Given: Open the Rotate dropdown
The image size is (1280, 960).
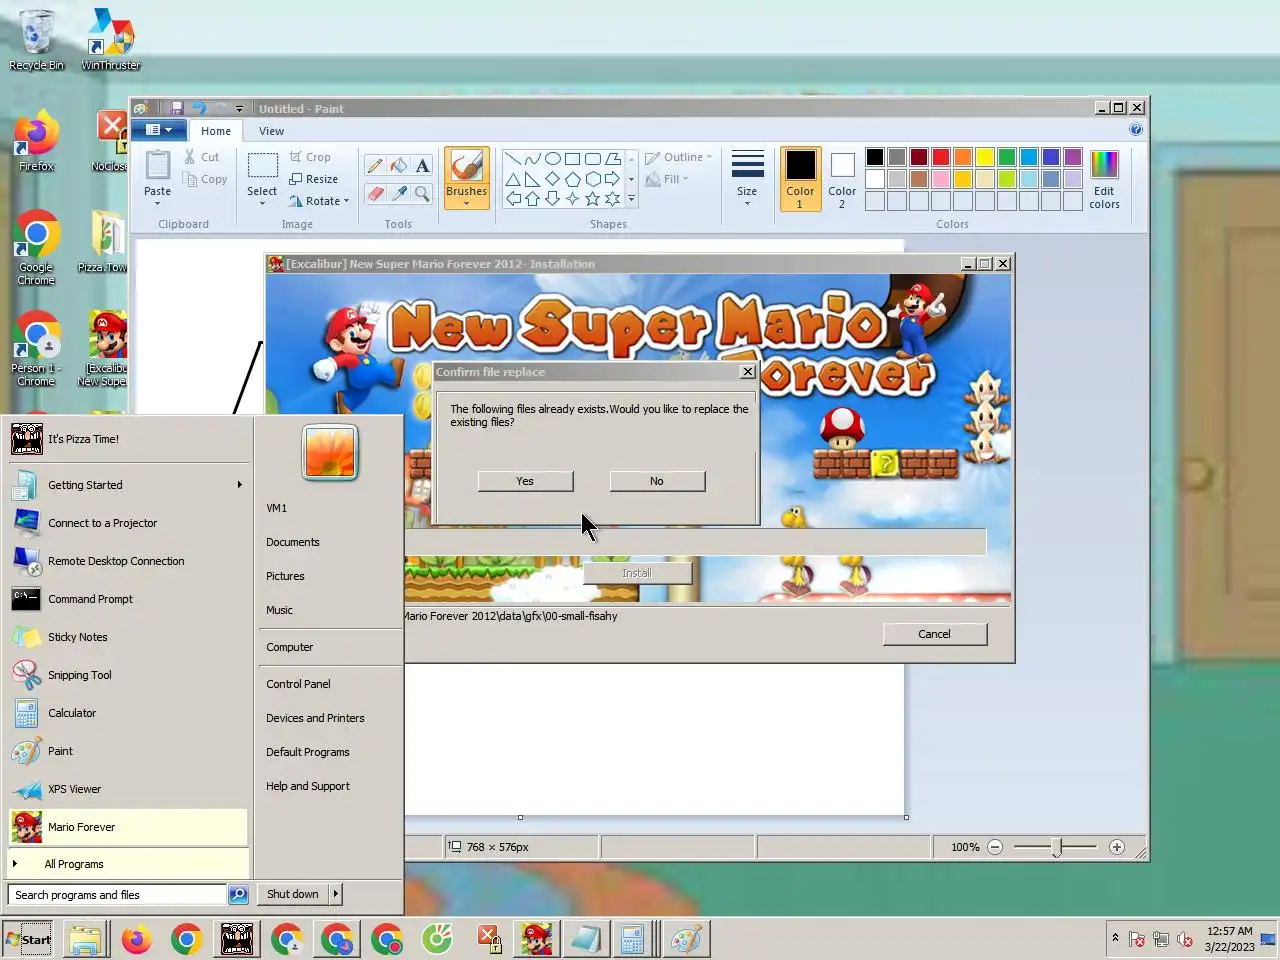Looking at the screenshot, I should pyautogui.click(x=319, y=201).
